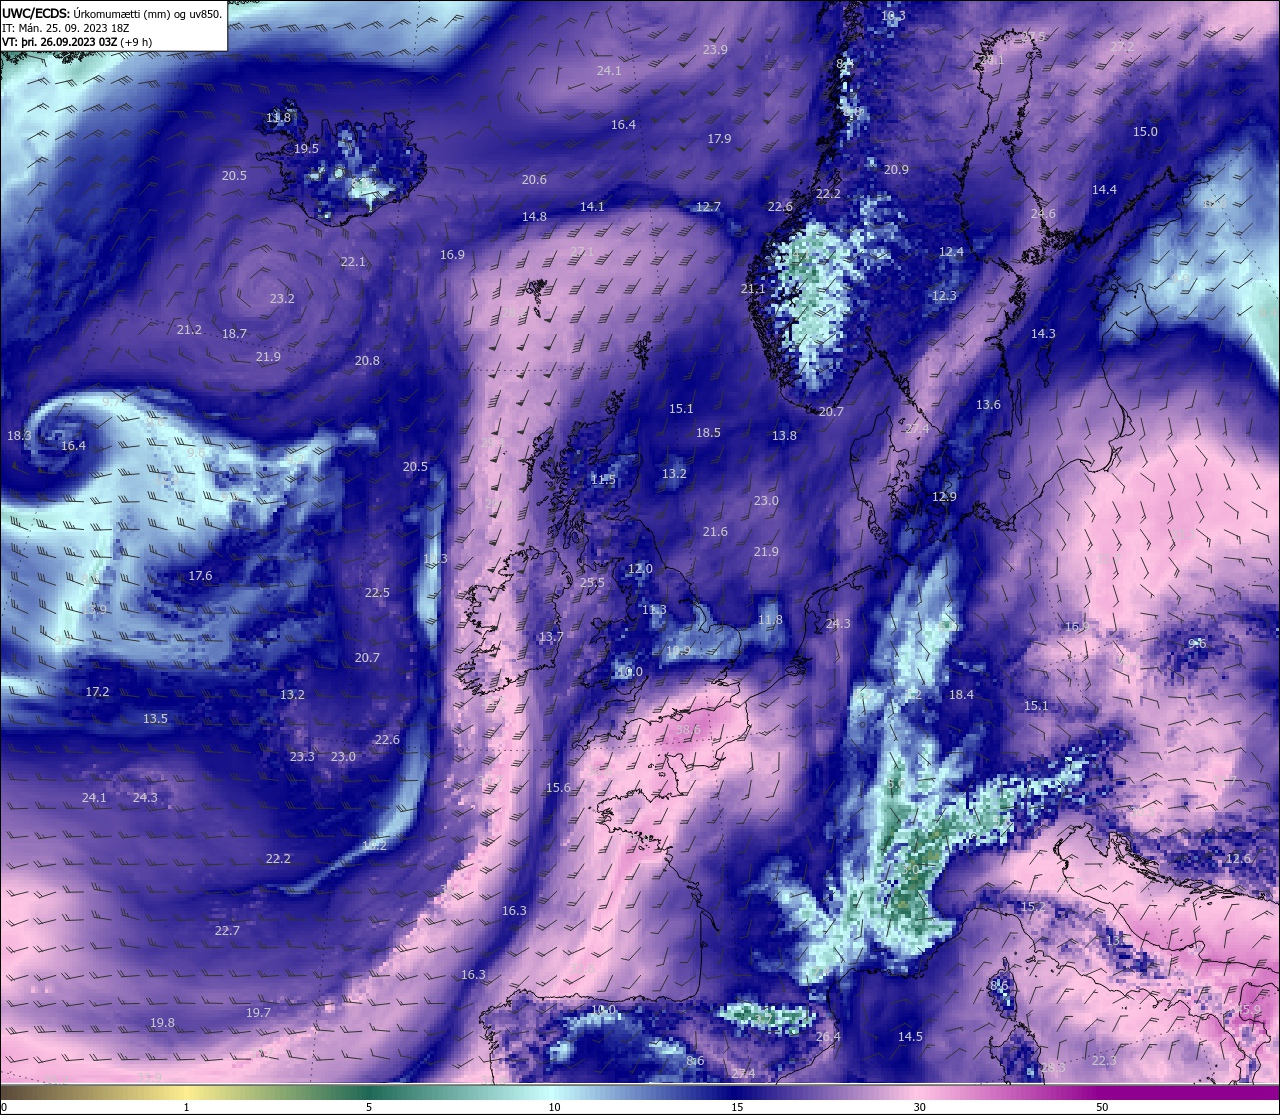Click the value 19.5 over Iceland
The width and height of the screenshot is (1280, 1115).
point(306,149)
